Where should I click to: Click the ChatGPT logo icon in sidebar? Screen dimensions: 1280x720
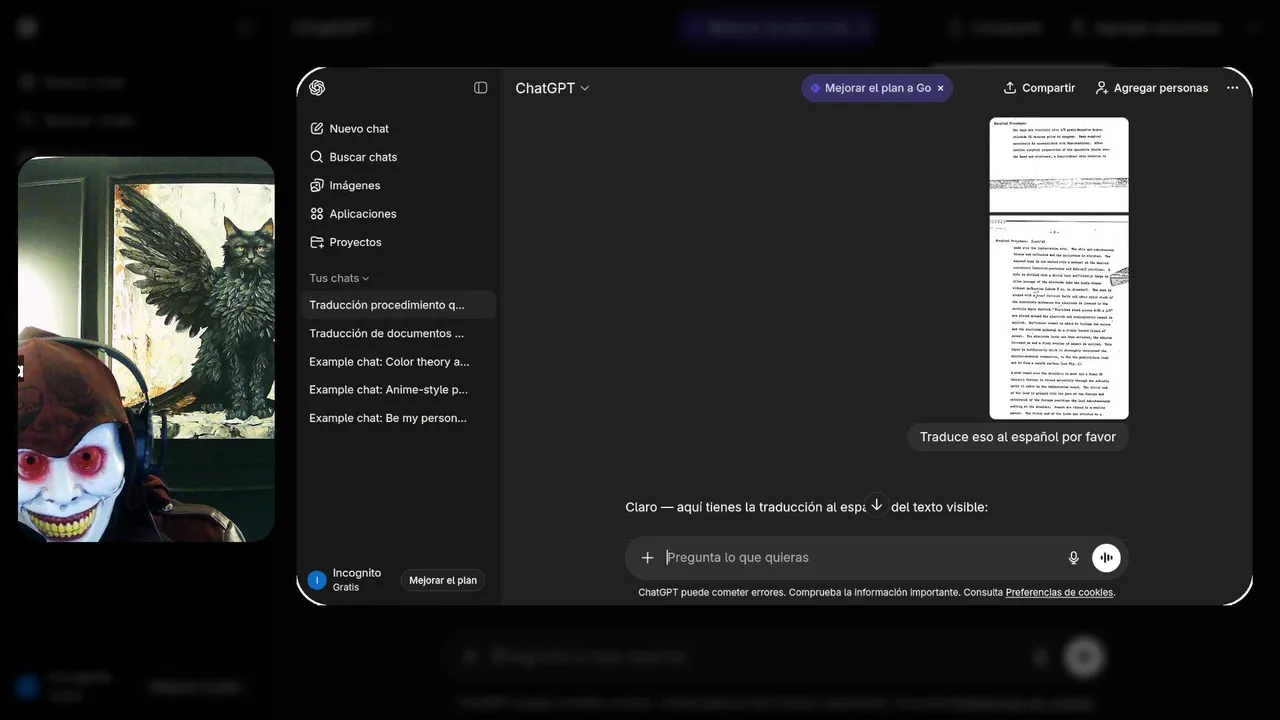317,88
